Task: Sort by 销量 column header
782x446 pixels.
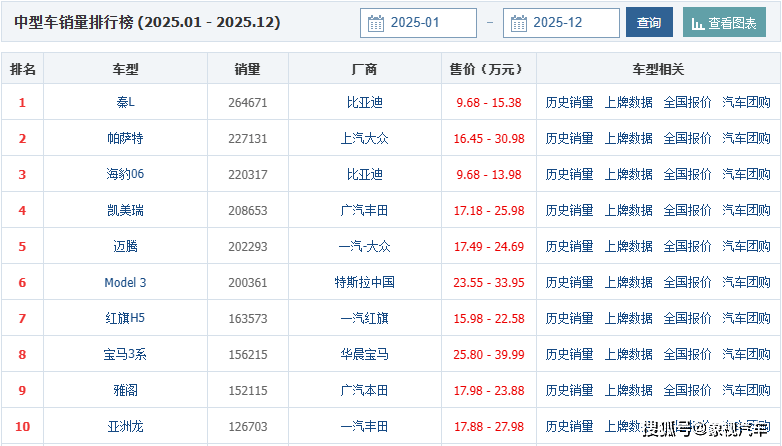Action: tap(247, 69)
